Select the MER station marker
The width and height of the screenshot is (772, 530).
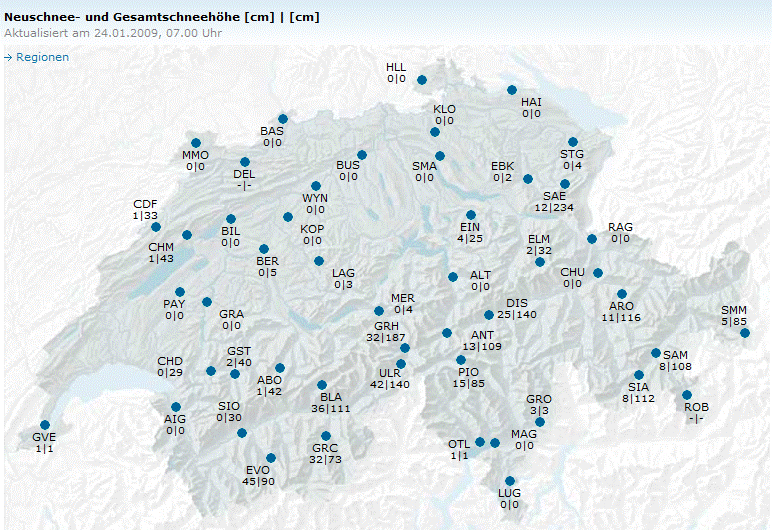click(x=379, y=311)
